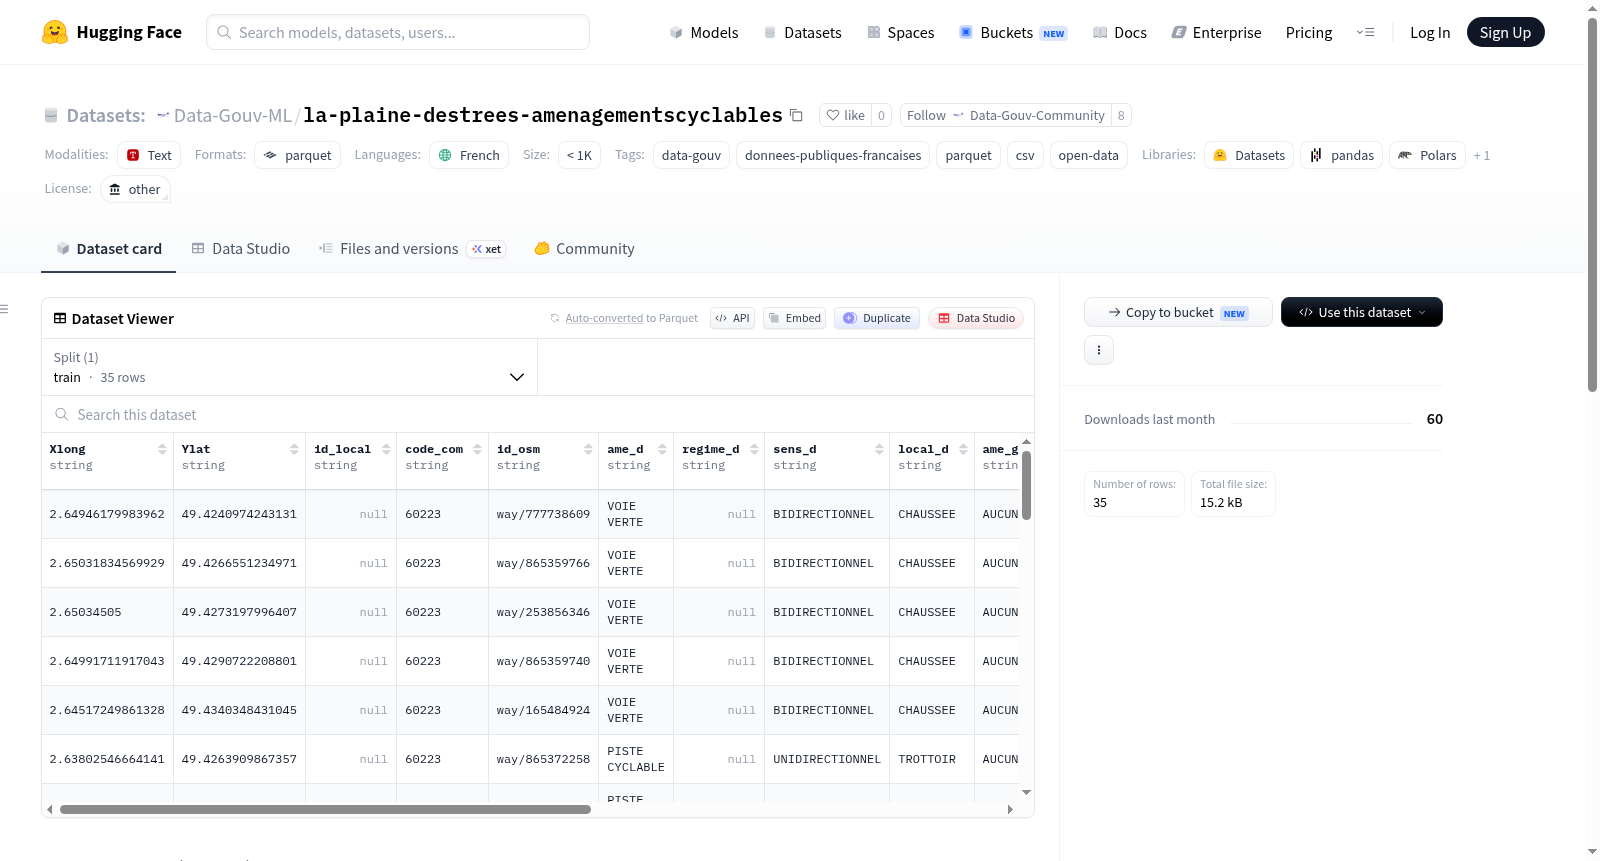Open Data Studio from viewer header
Screen dimensions: 1600x861
coord(976,318)
